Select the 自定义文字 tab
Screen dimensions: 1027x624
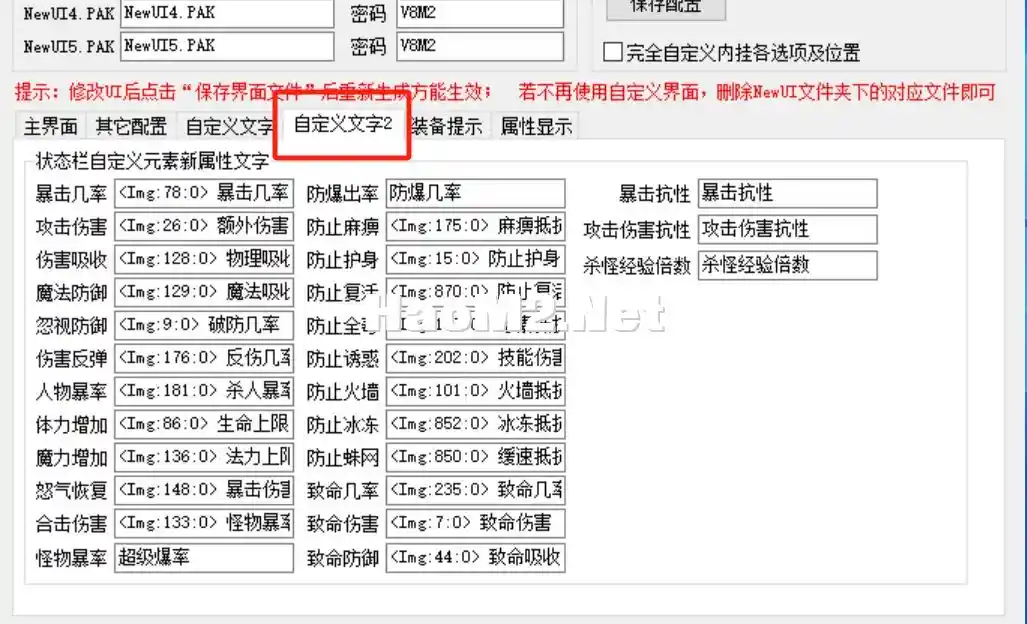(x=228, y=126)
